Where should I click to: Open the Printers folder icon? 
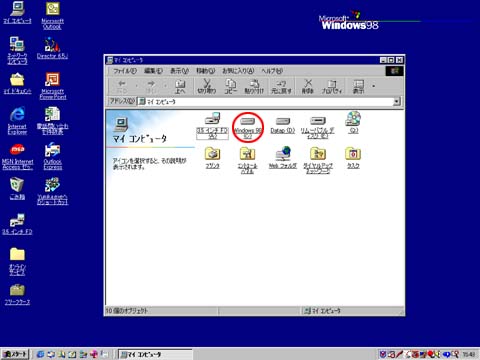(212, 154)
